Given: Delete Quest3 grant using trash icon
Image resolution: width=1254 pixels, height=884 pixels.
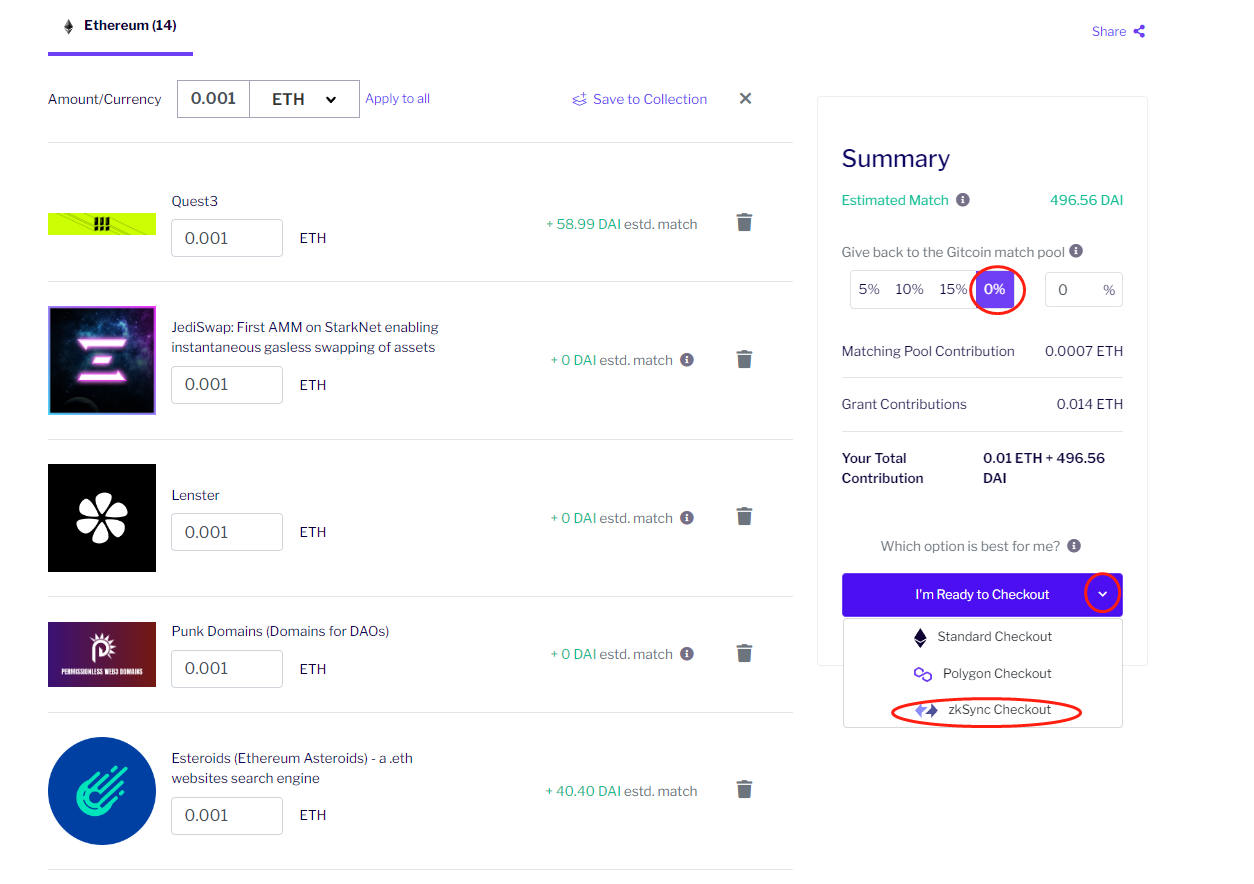Looking at the screenshot, I should click(x=744, y=222).
